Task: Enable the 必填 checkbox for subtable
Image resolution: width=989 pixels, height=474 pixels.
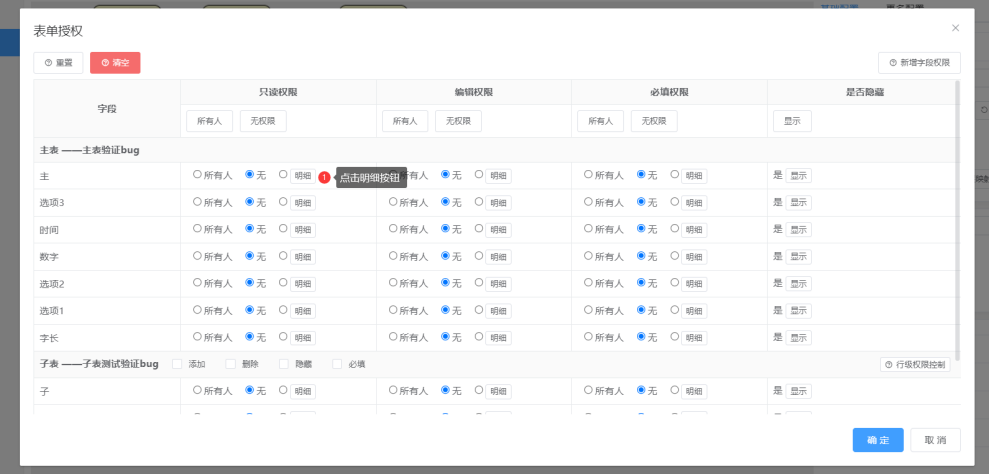Action: pyautogui.click(x=337, y=364)
